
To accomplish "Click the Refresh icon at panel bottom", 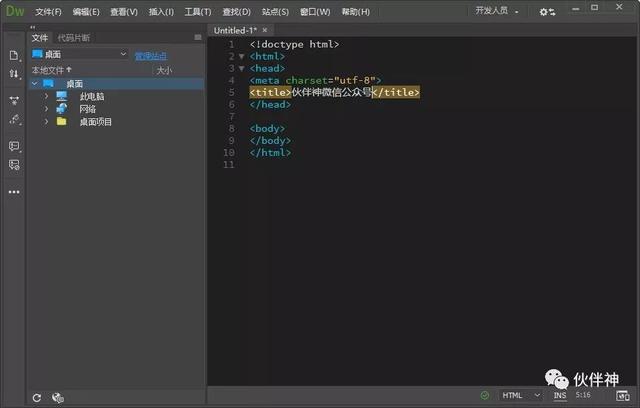I will tap(37, 397).
